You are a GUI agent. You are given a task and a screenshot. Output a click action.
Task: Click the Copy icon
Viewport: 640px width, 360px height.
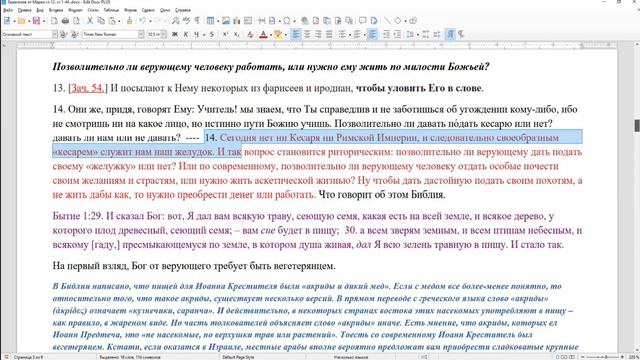tap(101, 21)
